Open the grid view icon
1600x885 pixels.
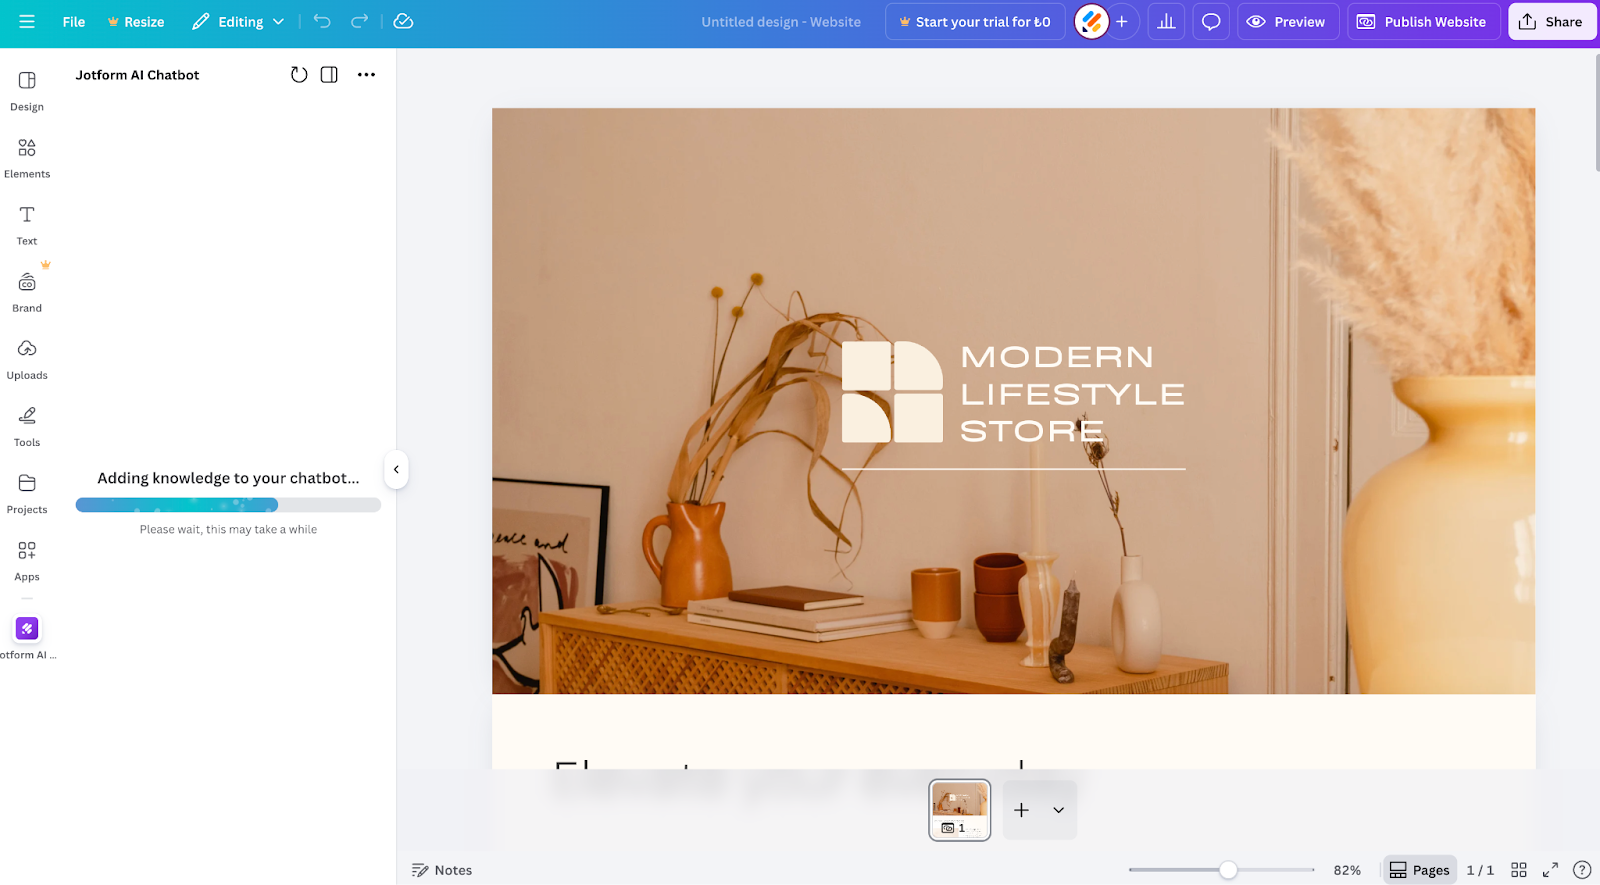click(x=1518, y=870)
